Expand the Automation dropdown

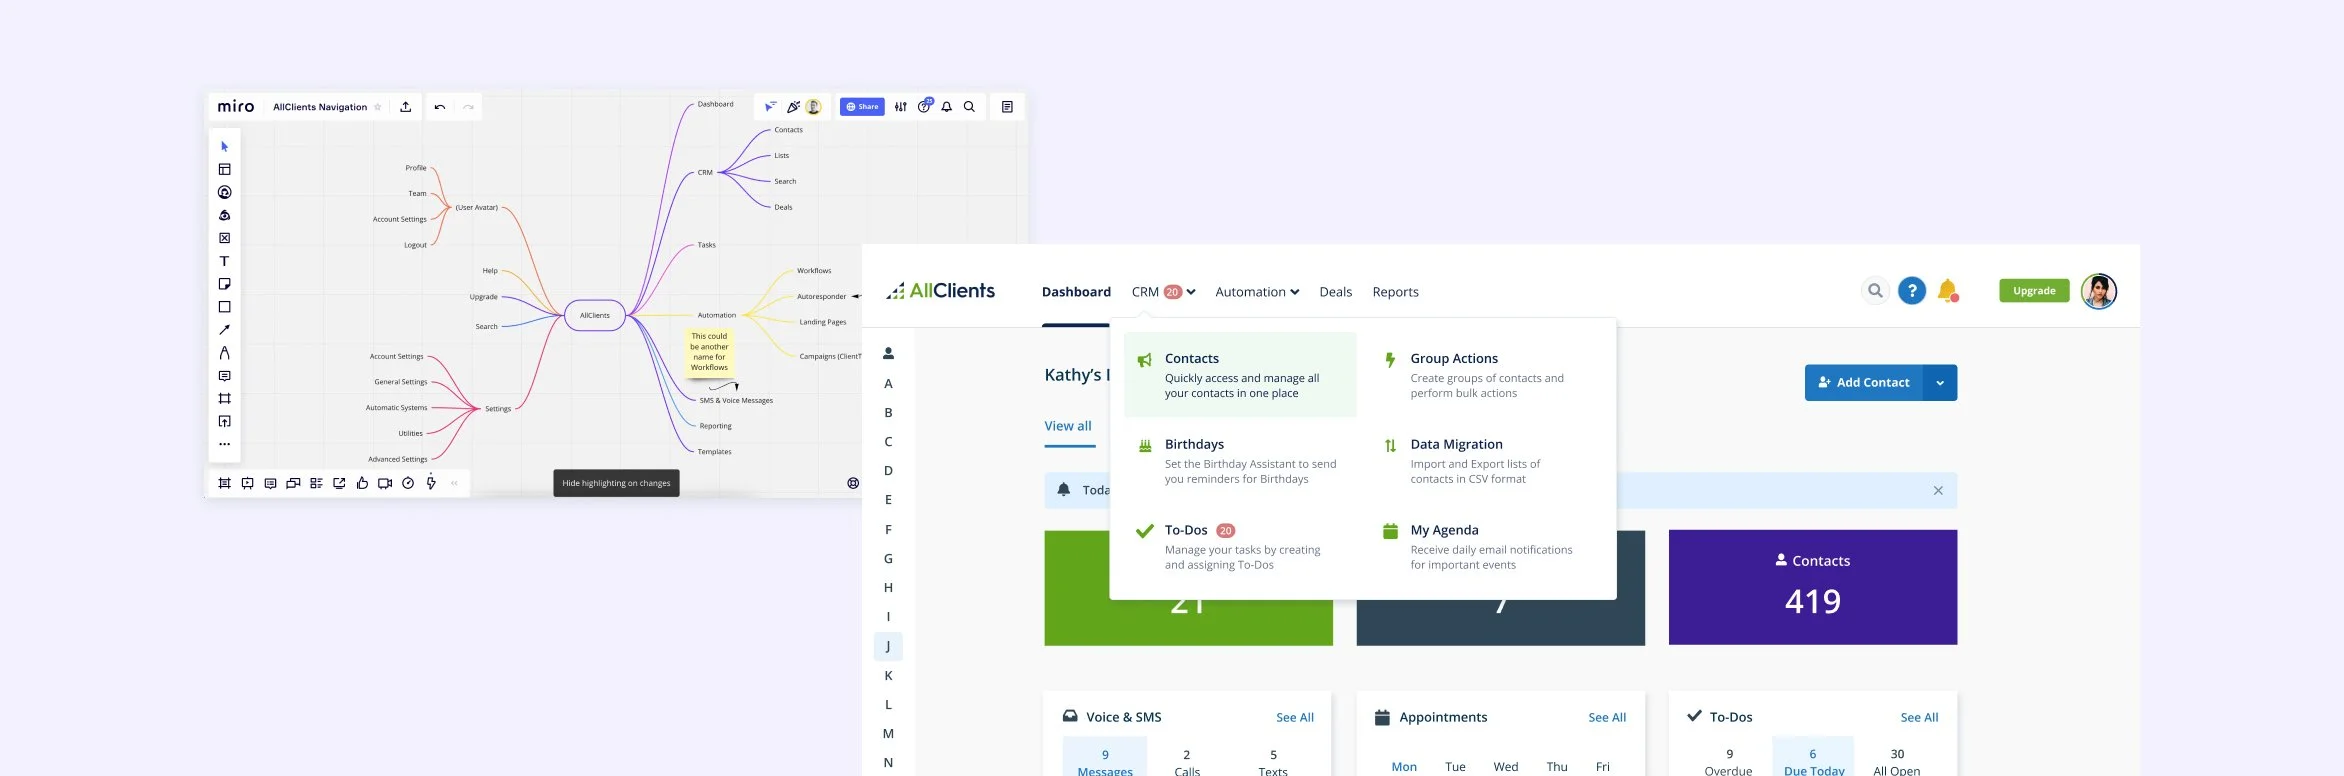(1257, 292)
